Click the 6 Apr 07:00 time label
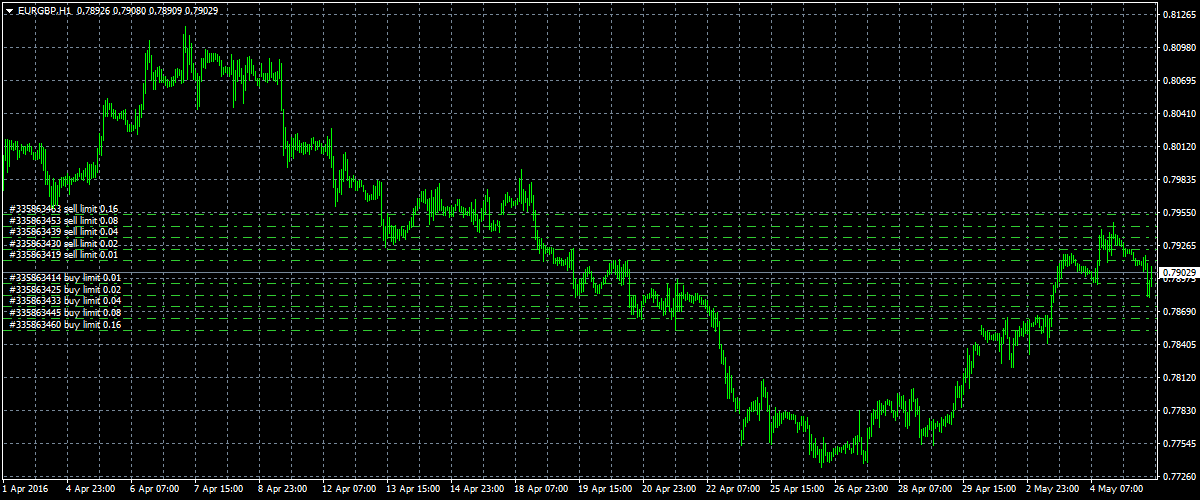This screenshot has width=1200, height=500. point(153,491)
